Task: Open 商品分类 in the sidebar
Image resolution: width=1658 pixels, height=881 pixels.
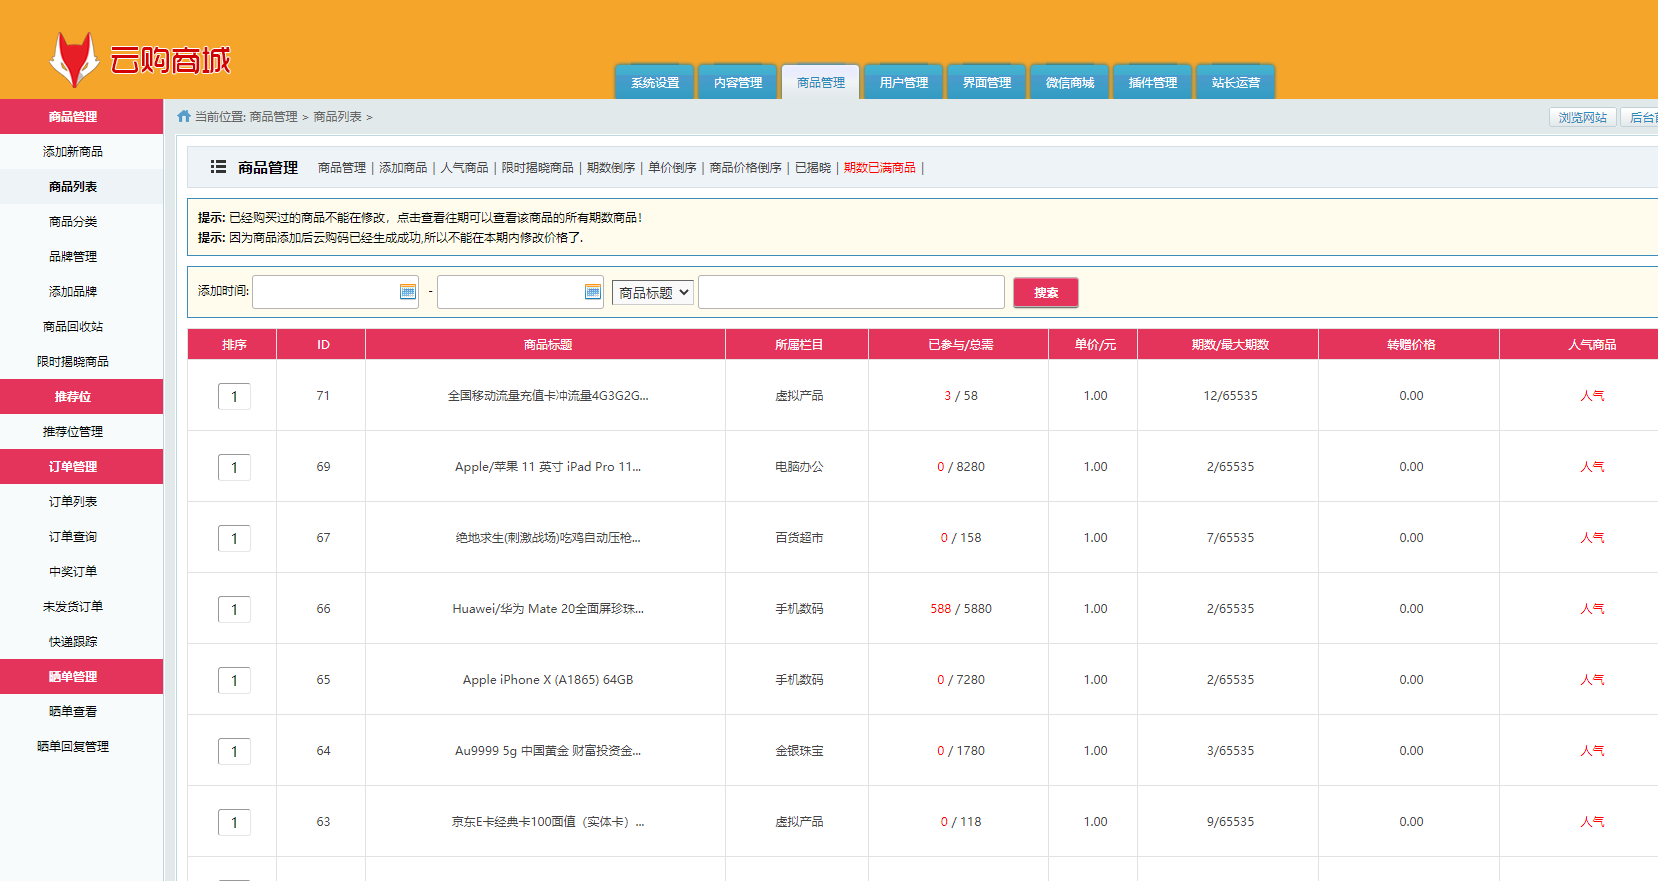Action: tap(73, 221)
